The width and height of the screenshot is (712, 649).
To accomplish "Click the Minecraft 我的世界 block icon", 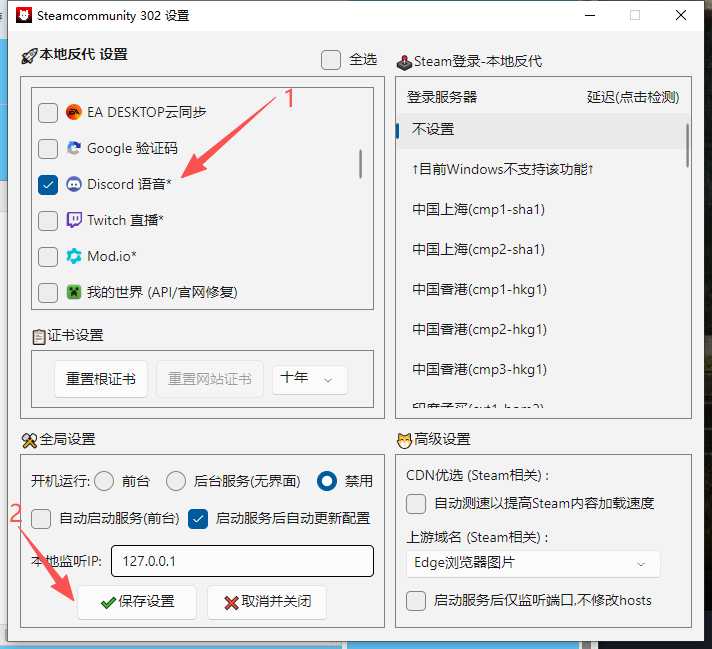I will [74, 293].
